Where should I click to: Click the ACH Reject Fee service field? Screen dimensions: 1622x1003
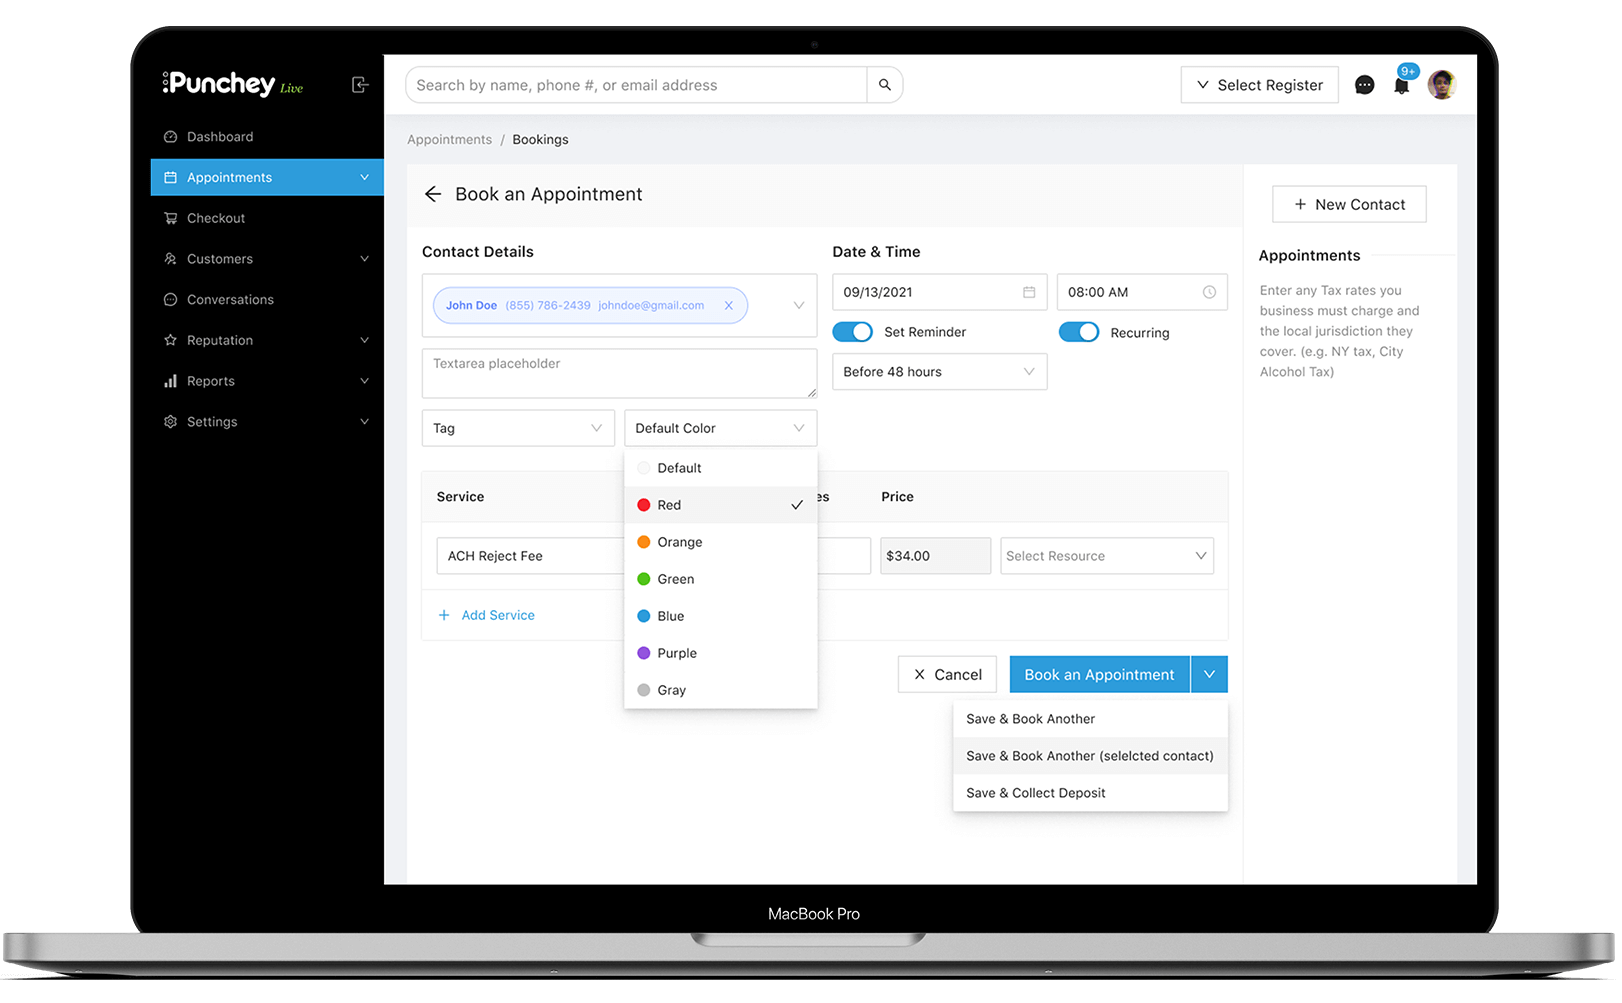pos(530,556)
